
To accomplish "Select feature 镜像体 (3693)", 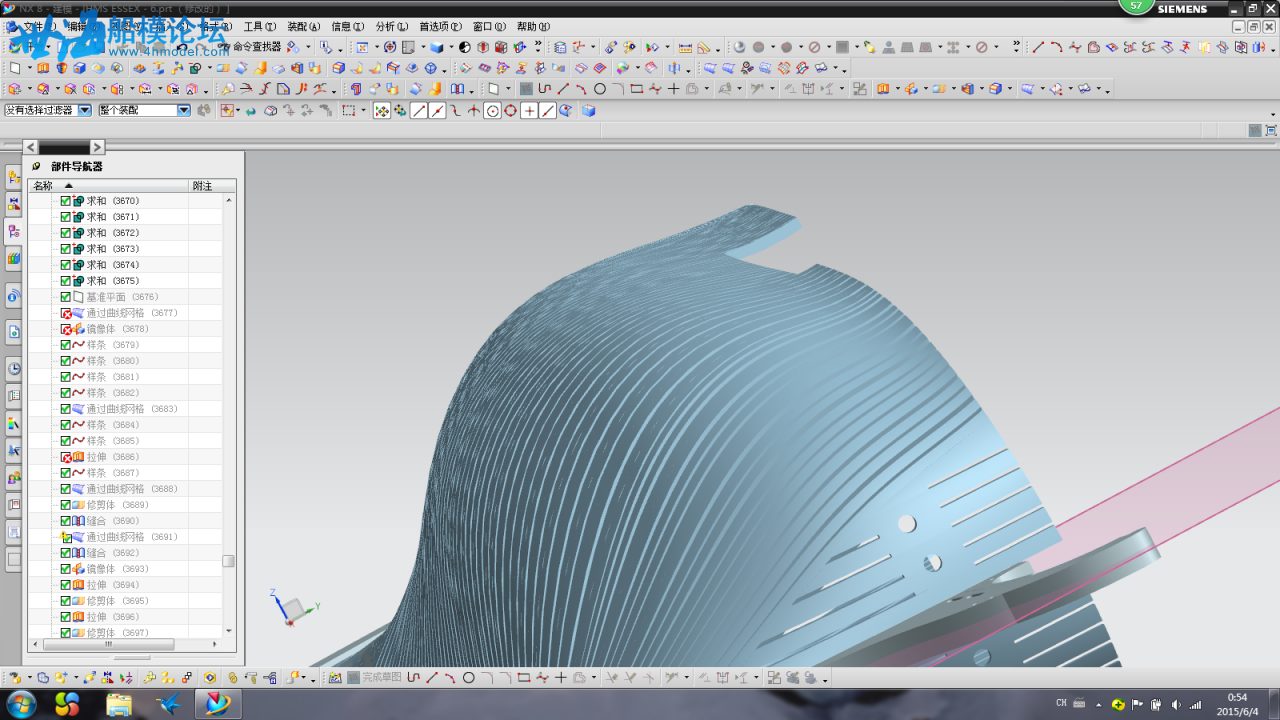I will click(118, 569).
